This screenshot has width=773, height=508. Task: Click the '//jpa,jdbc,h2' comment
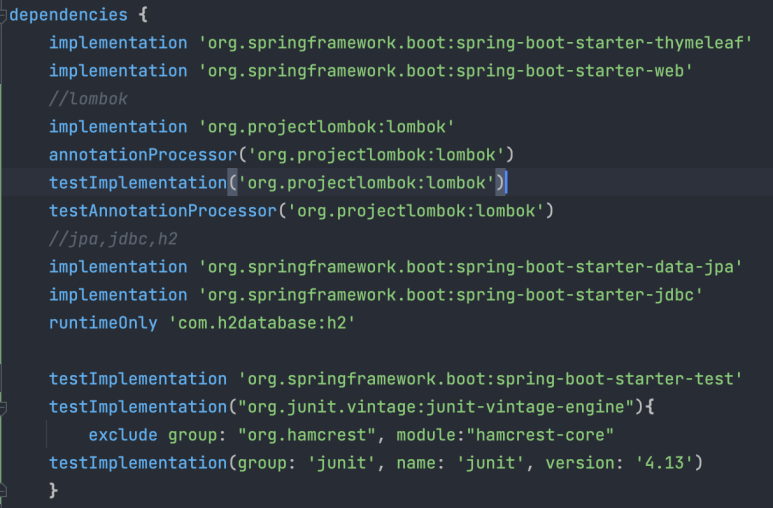coord(113,239)
